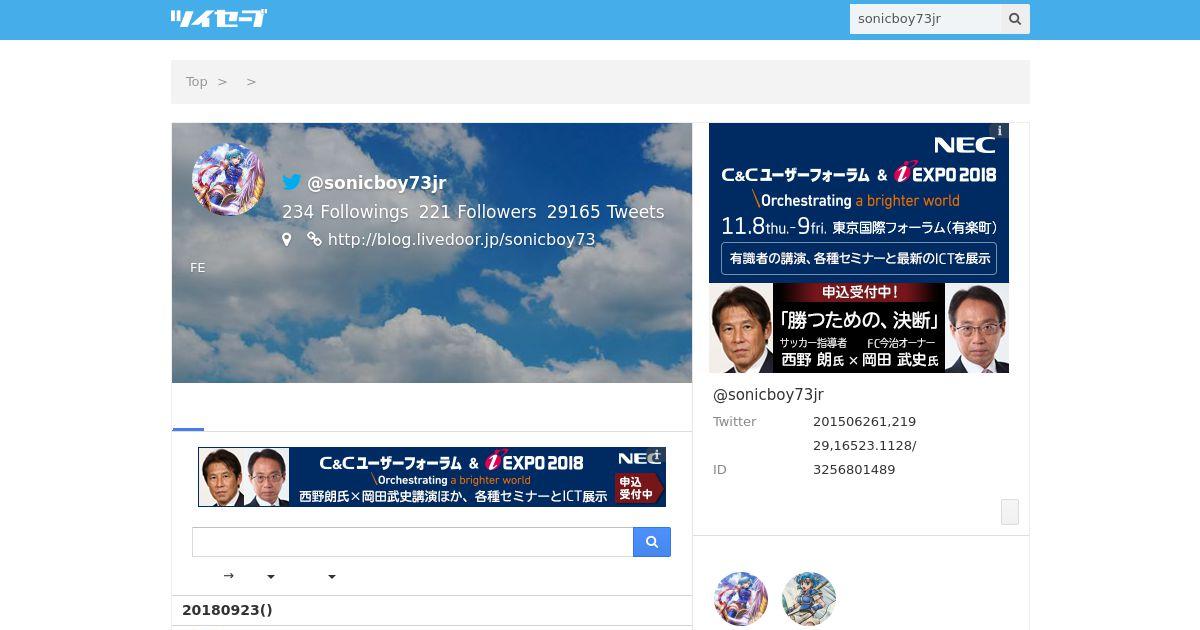Open the second avatar thumbnail in lower sidebar
This screenshot has width=1200, height=630.
click(809, 599)
